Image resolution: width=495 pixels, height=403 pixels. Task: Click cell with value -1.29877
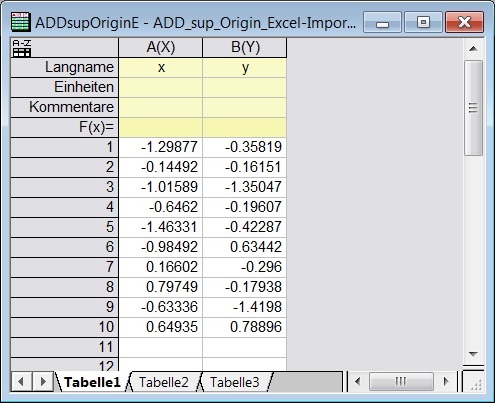coord(161,147)
